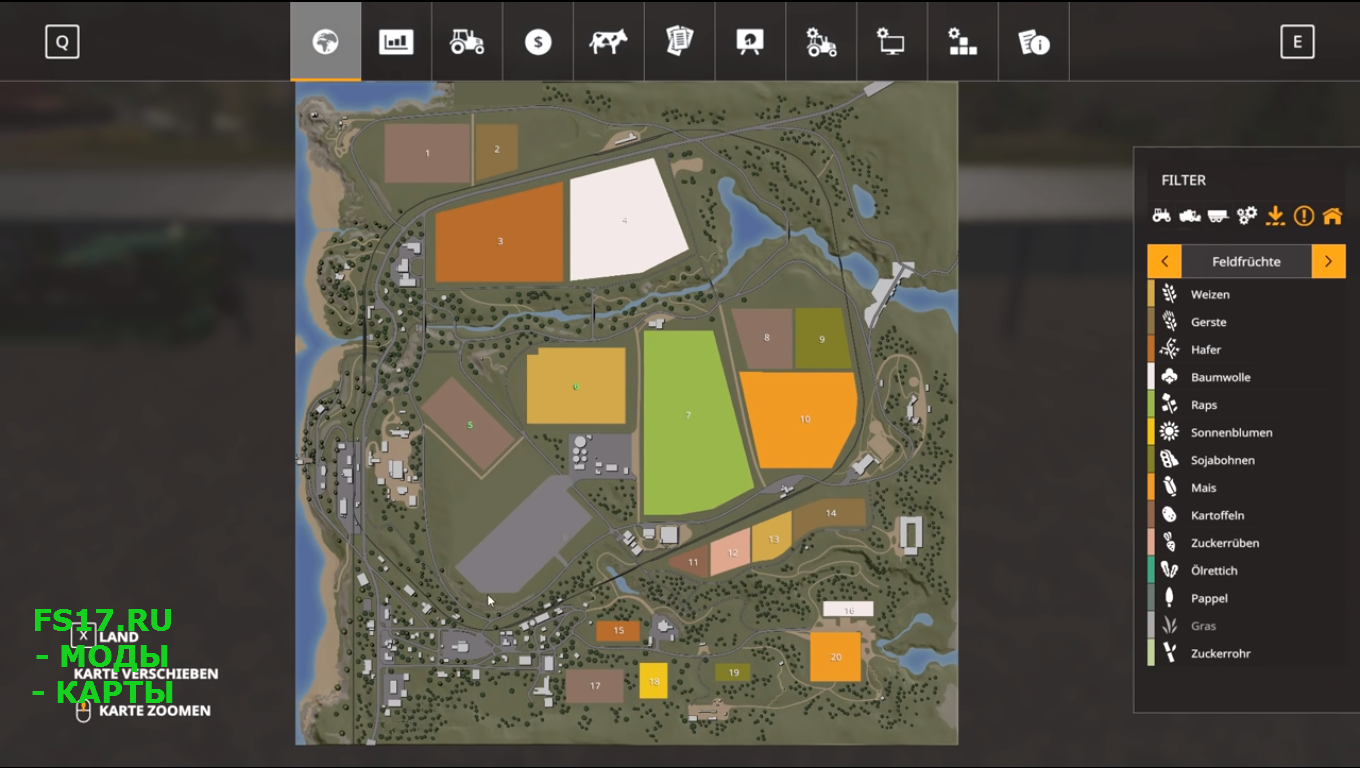Click the X Land key hint
This screenshot has width=1360, height=768.
106,636
